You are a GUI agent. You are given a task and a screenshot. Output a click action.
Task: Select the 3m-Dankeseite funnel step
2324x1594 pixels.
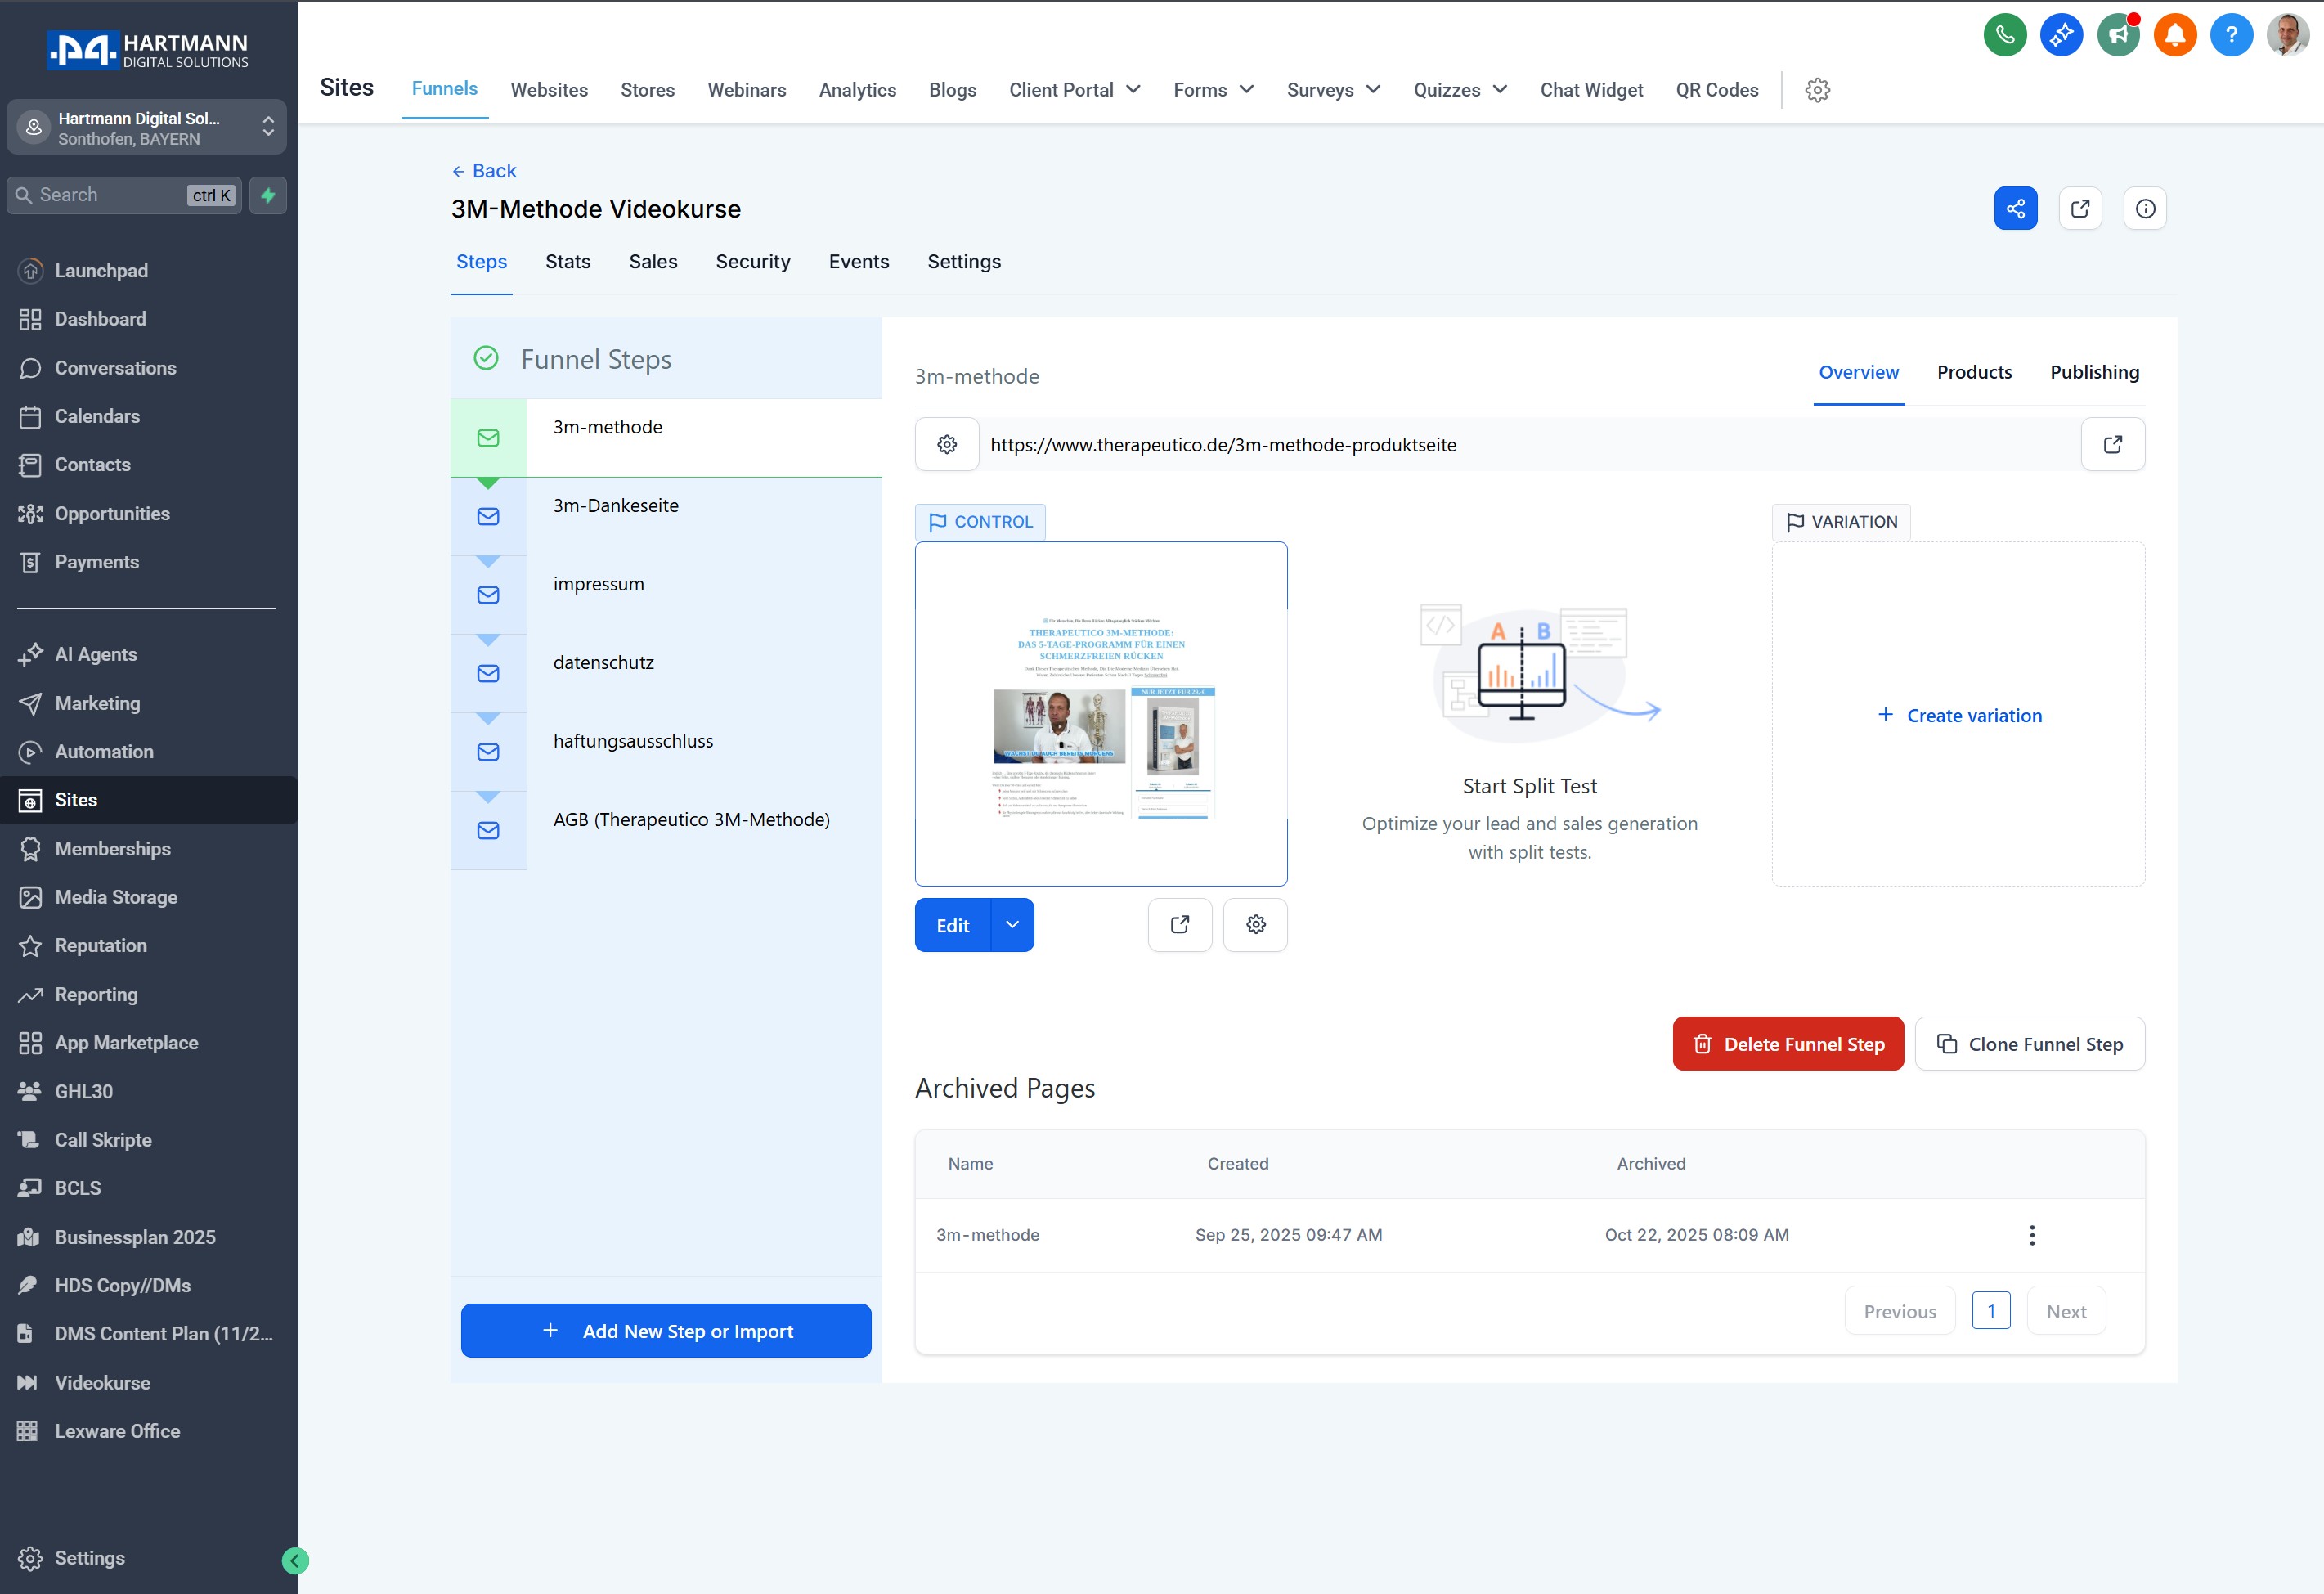[615, 506]
